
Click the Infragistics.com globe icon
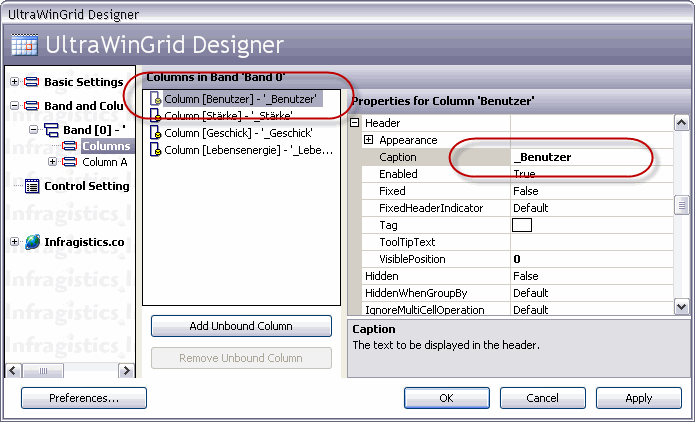coord(32,242)
